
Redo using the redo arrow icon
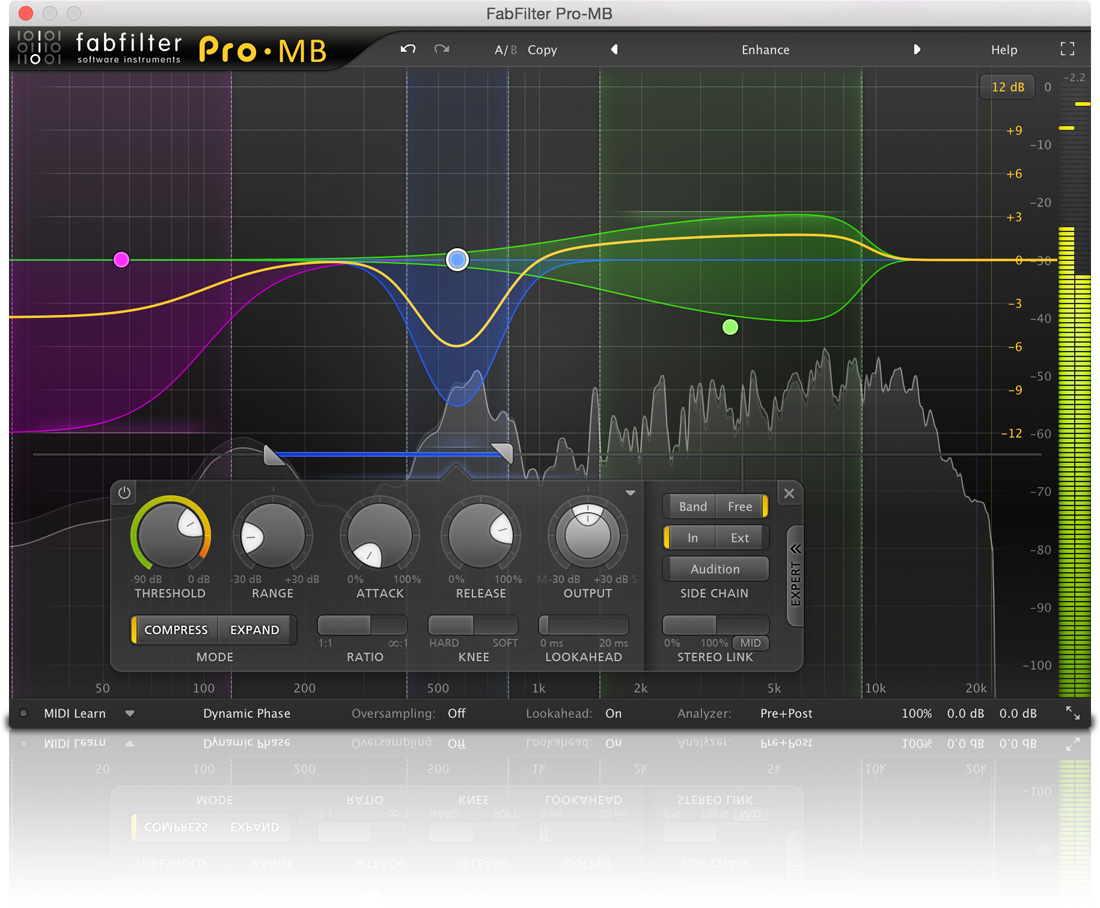tap(441, 49)
